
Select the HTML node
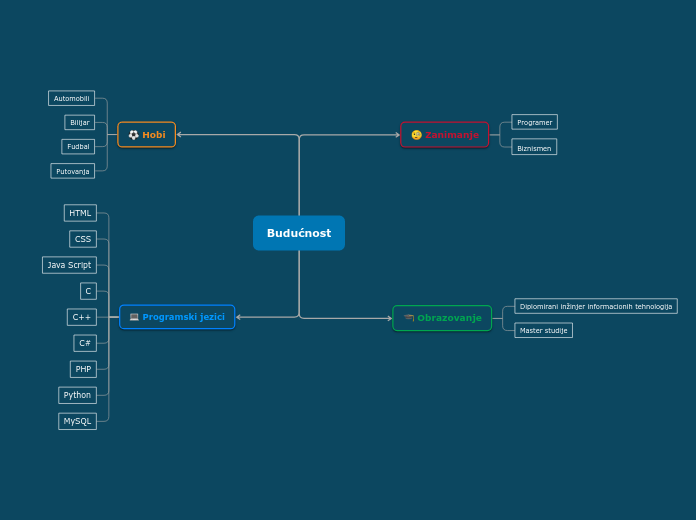(80, 213)
